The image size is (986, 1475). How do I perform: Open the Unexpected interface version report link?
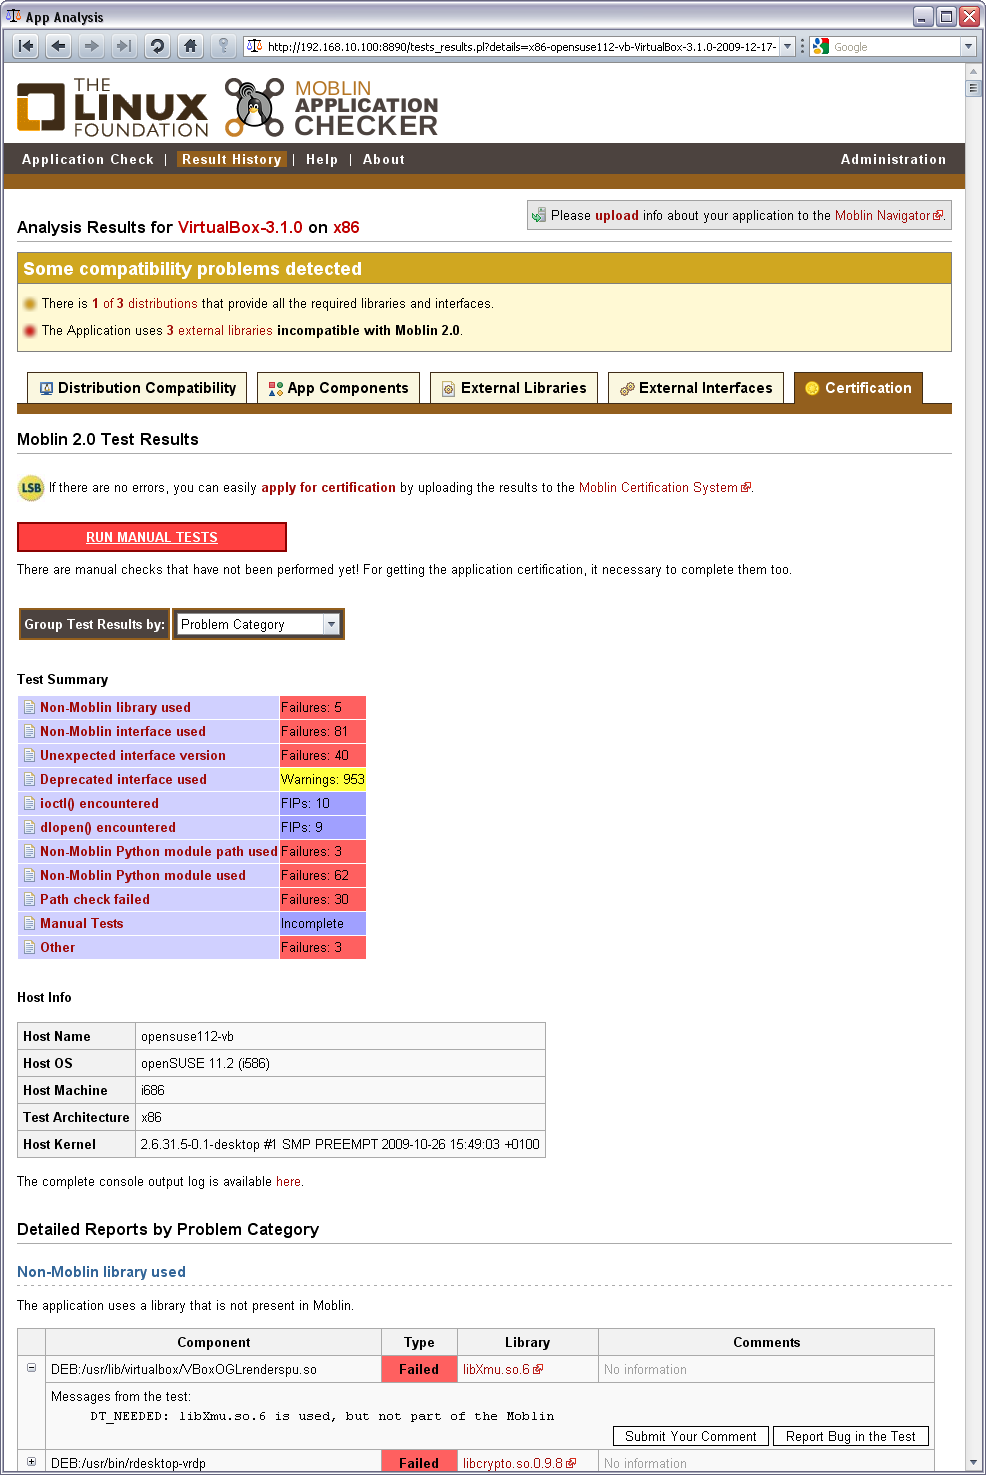[x=133, y=755]
